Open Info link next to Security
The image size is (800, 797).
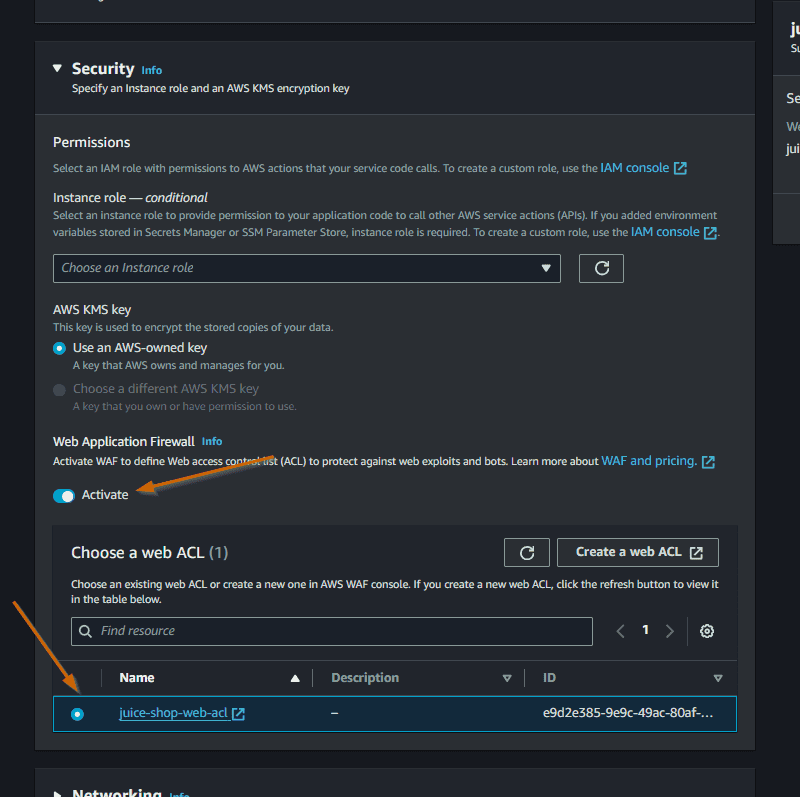[151, 70]
